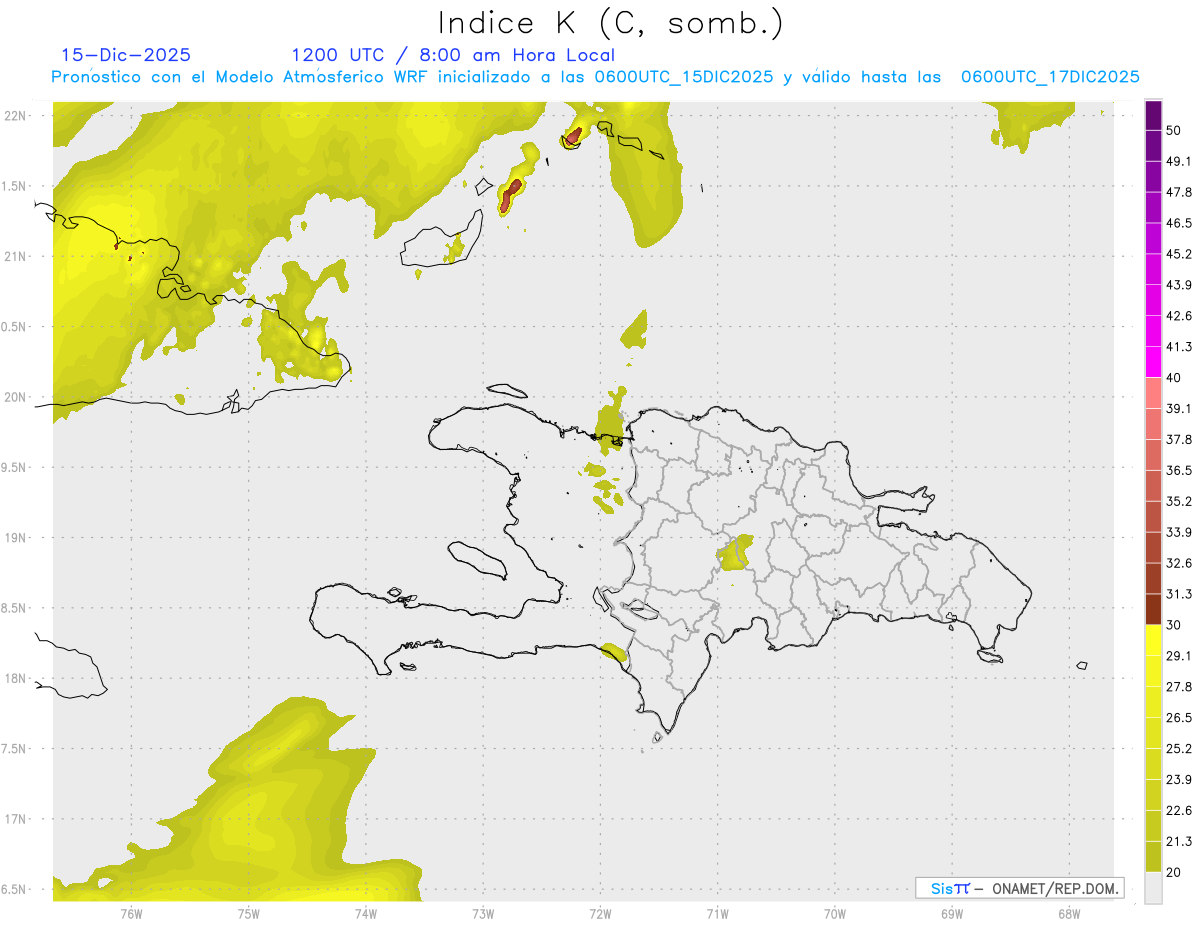Click the "72W" longitude label
The height and width of the screenshot is (927, 1200).
coord(600,913)
